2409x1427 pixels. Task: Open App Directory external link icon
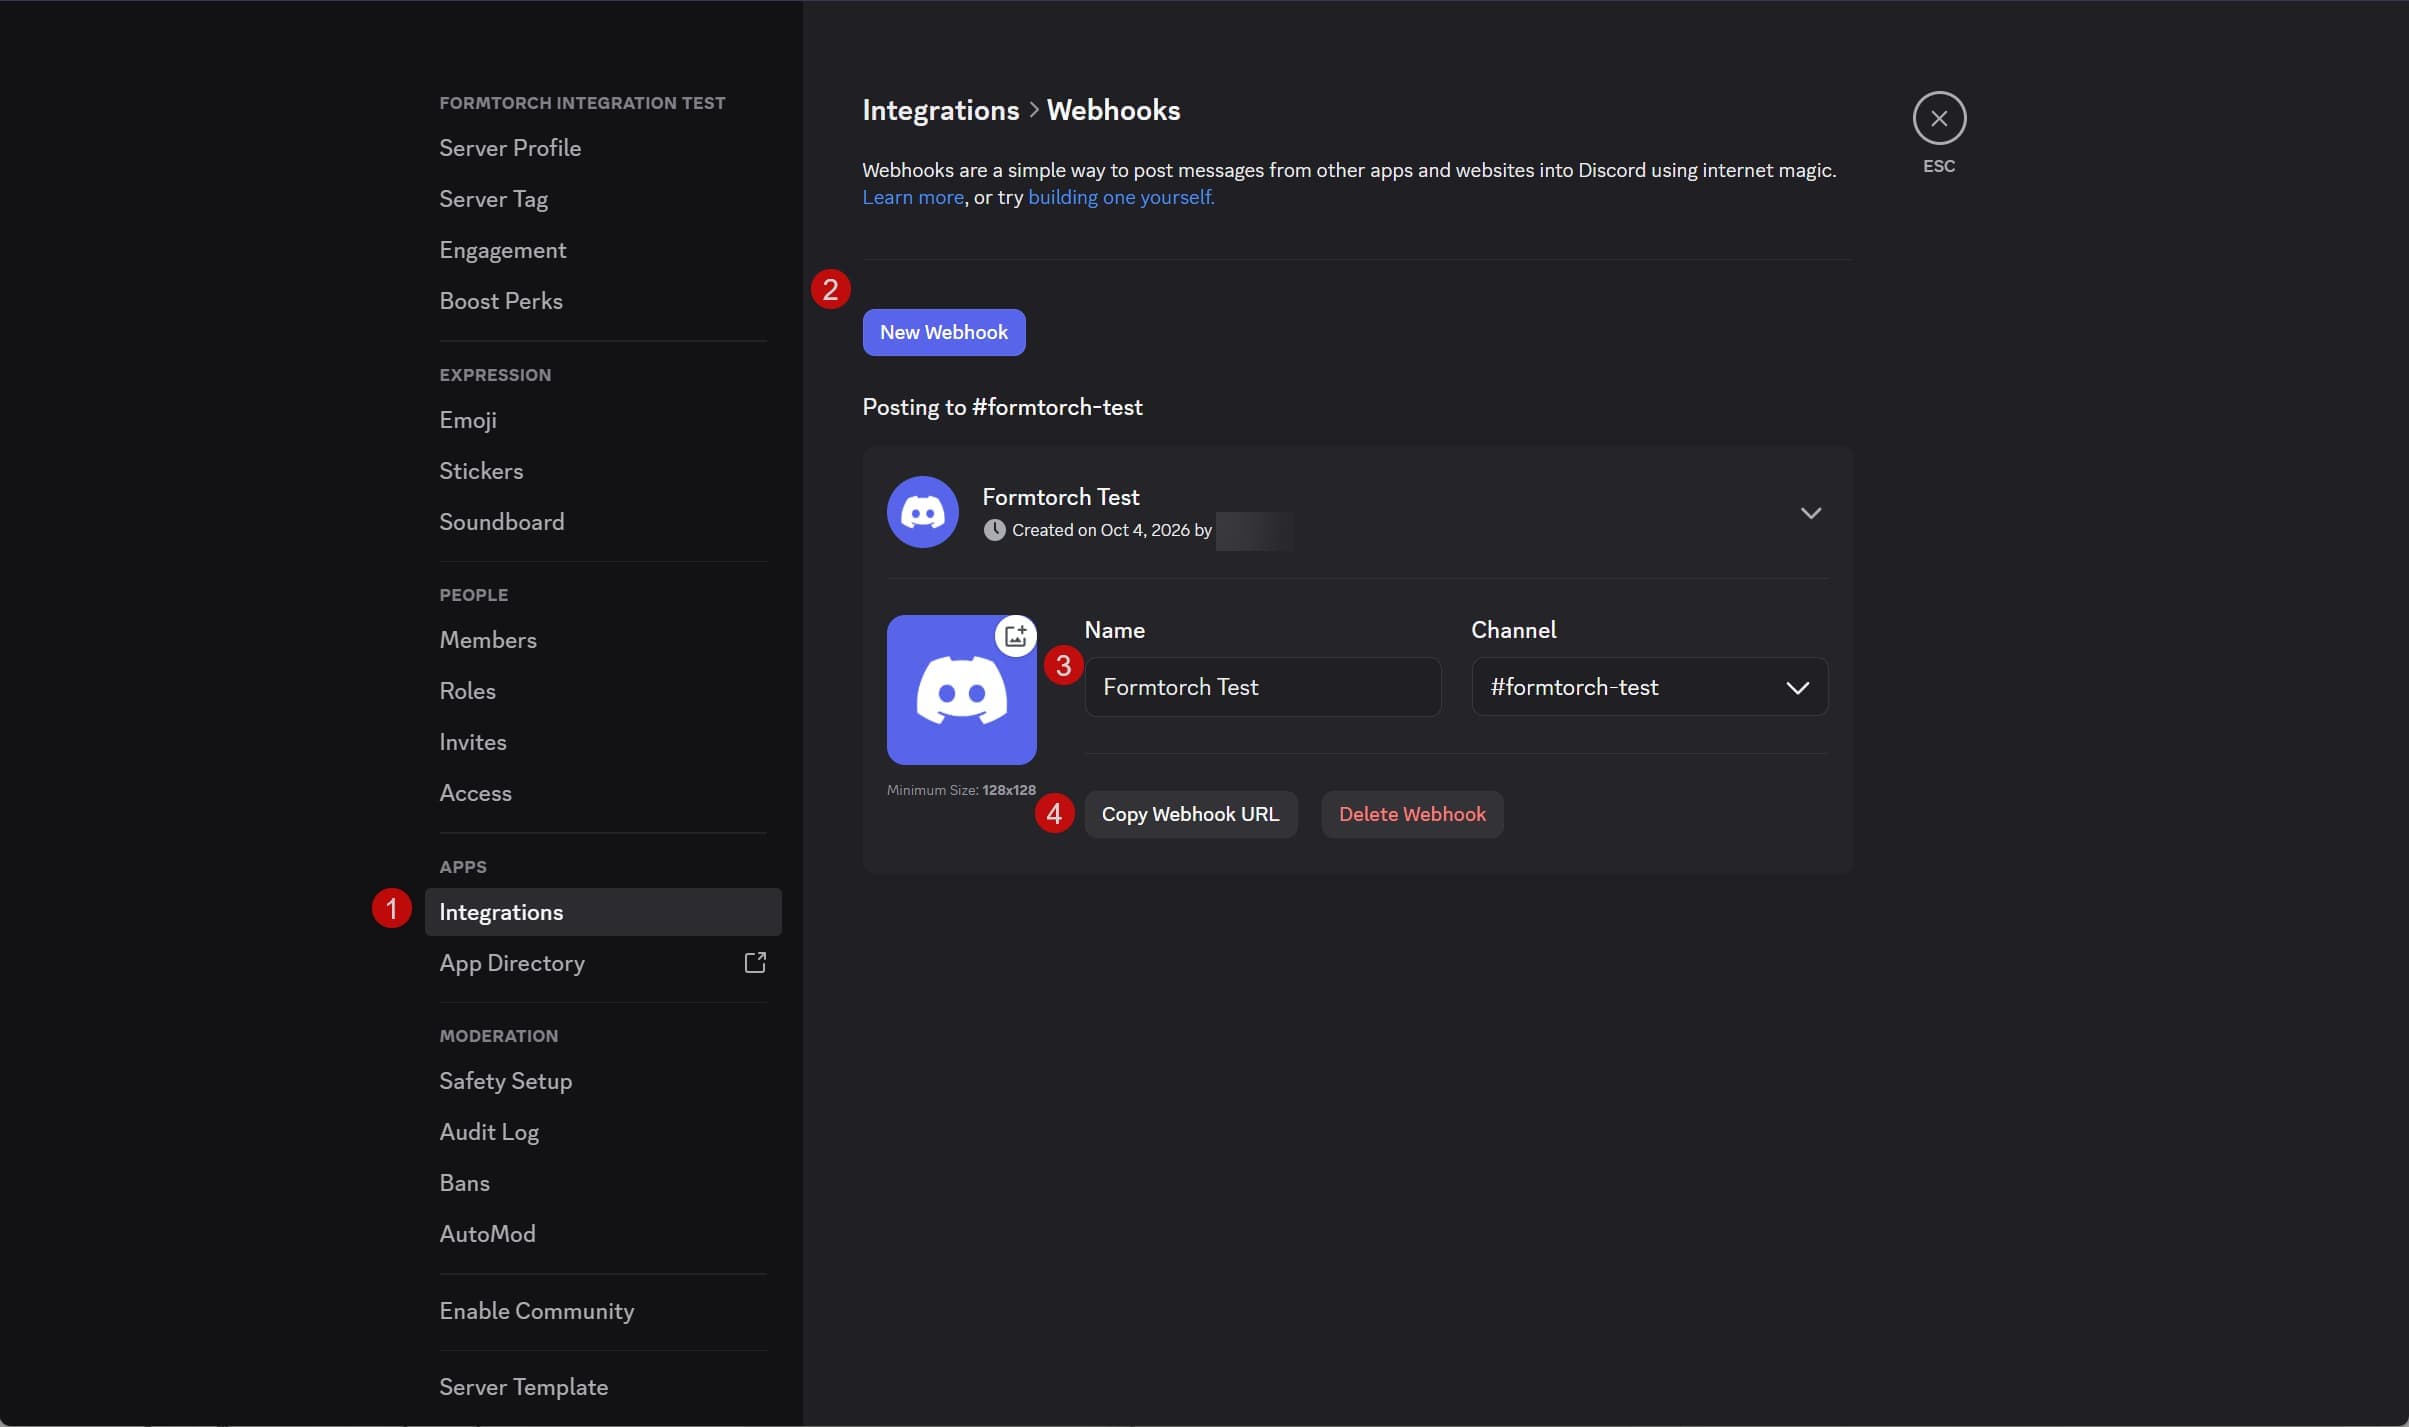tap(755, 963)
